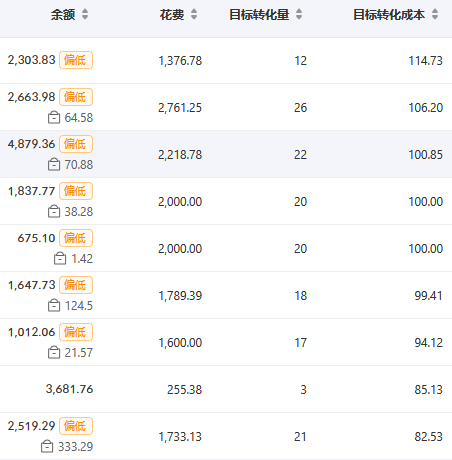The height and width of the screenshot is (460, 452).
Task: Sort by 花费 column arrows
Action: pos(194,14)
